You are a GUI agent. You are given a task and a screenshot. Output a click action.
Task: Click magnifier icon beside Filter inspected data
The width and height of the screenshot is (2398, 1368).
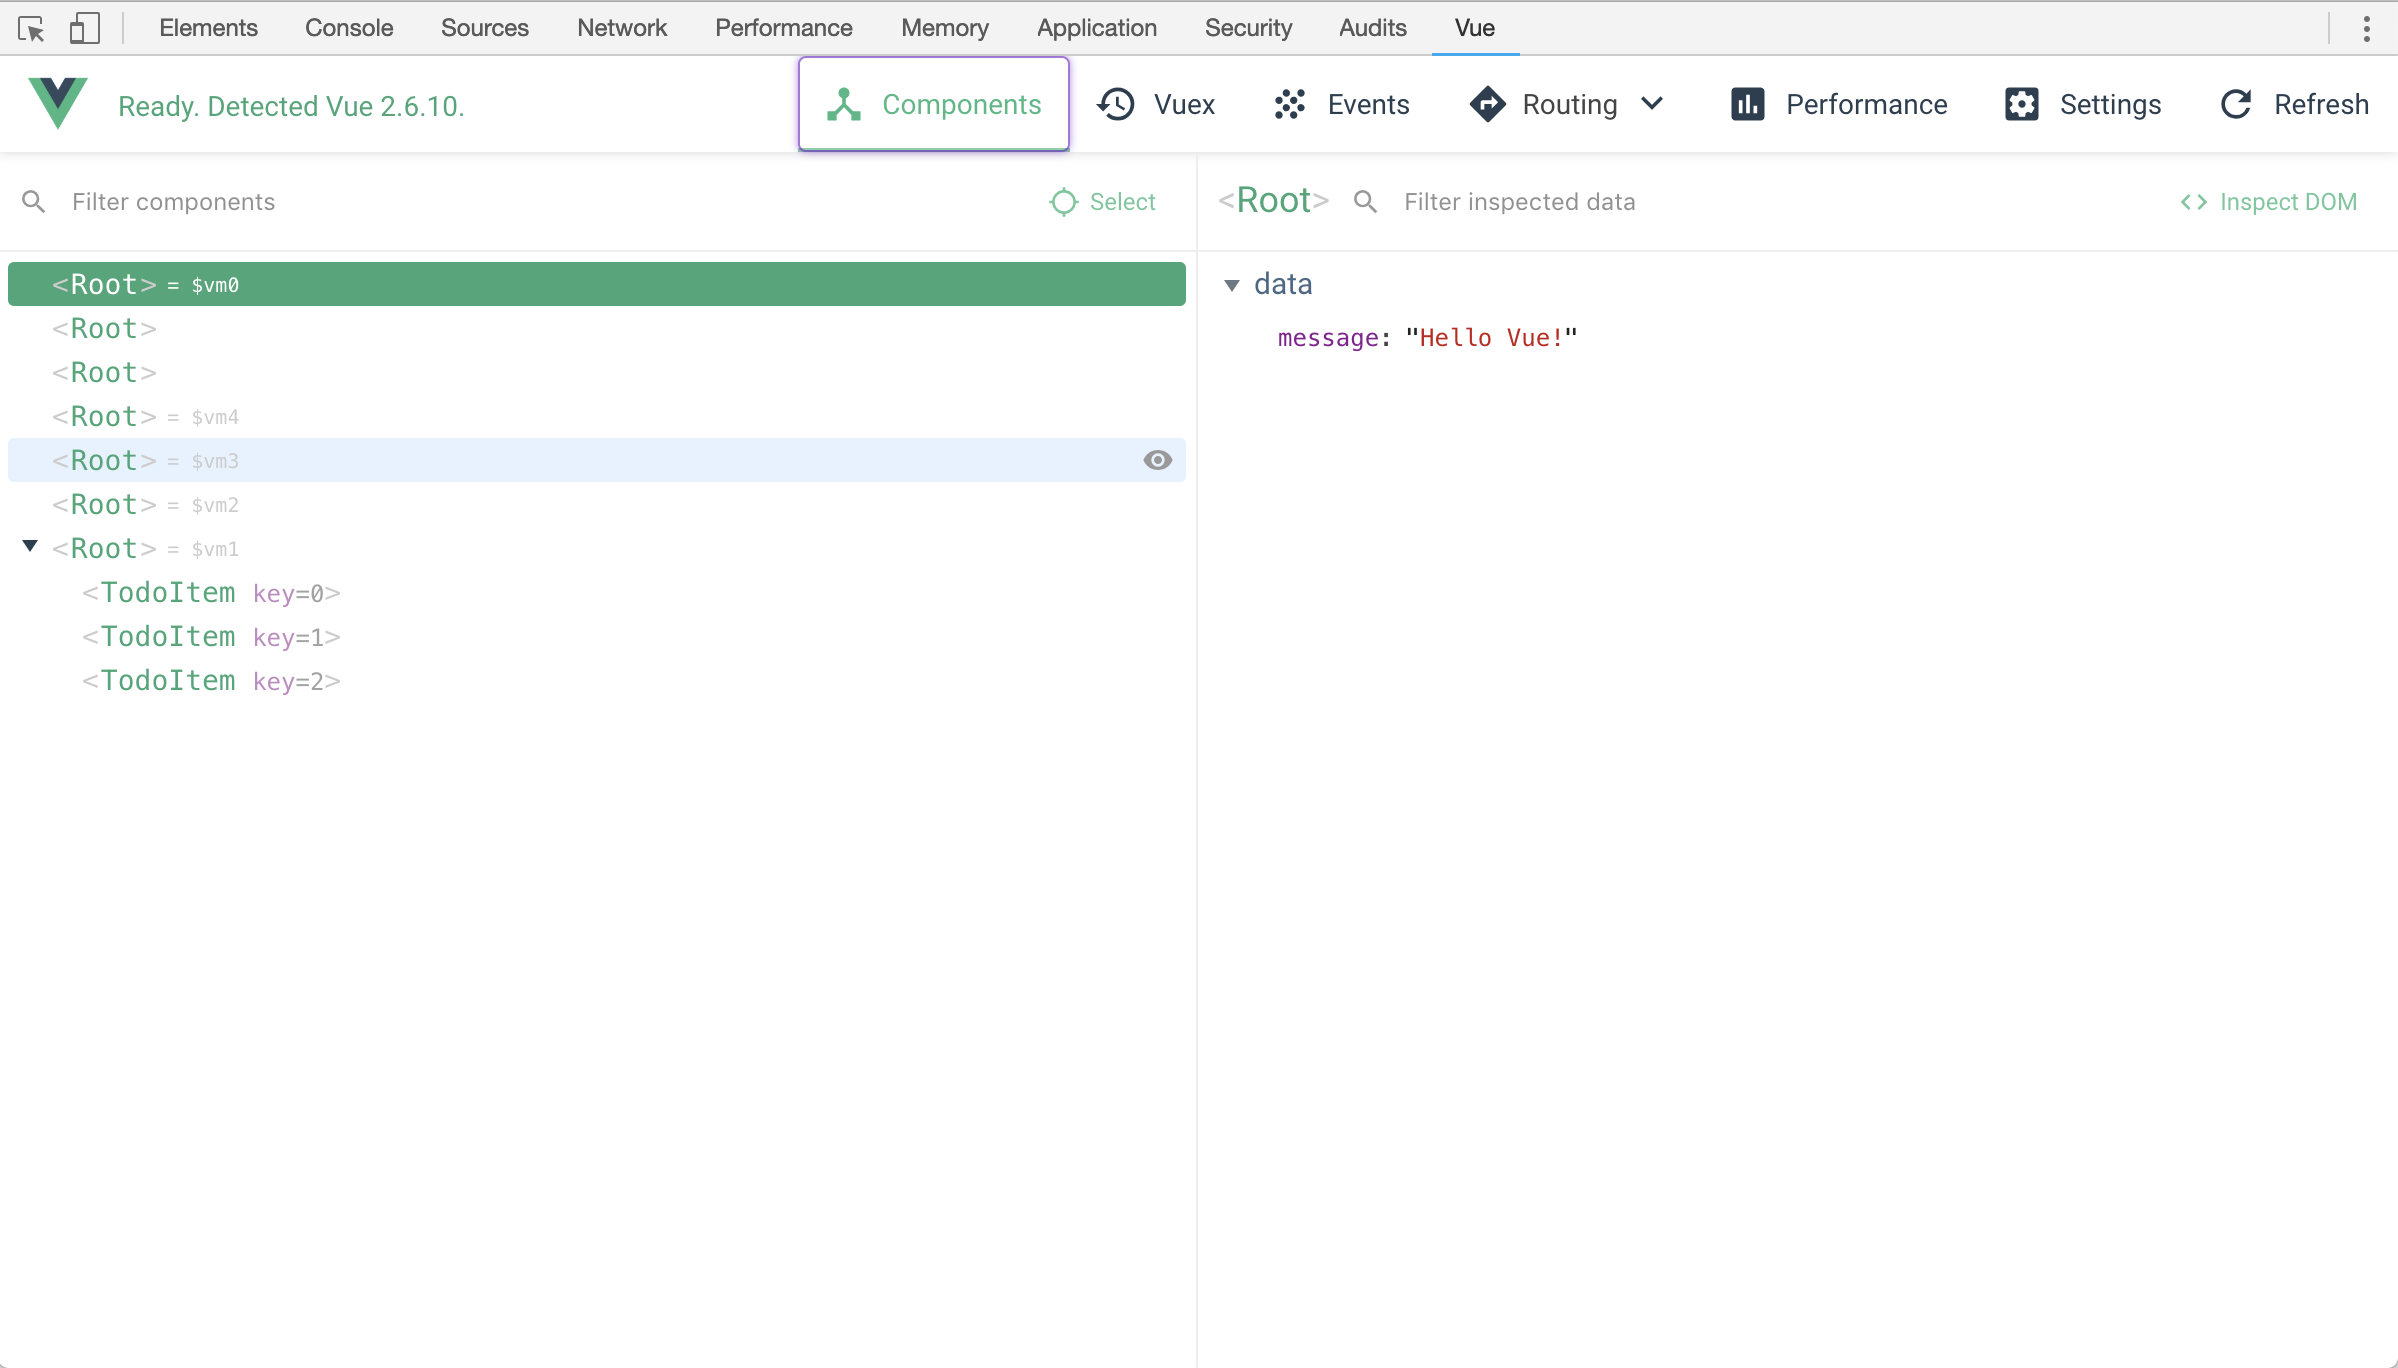tap(1365, 202)
